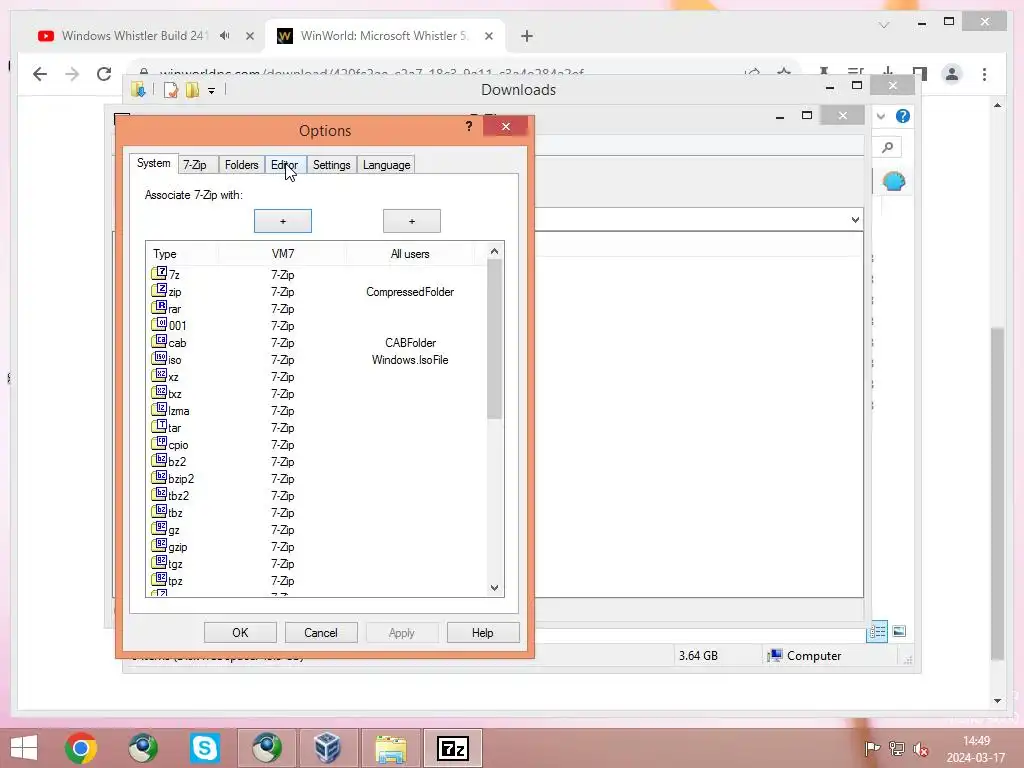The width and height of the screenshot is (1024, 768).
Task: Cancel the Options dialog
Action: (321, 633)
